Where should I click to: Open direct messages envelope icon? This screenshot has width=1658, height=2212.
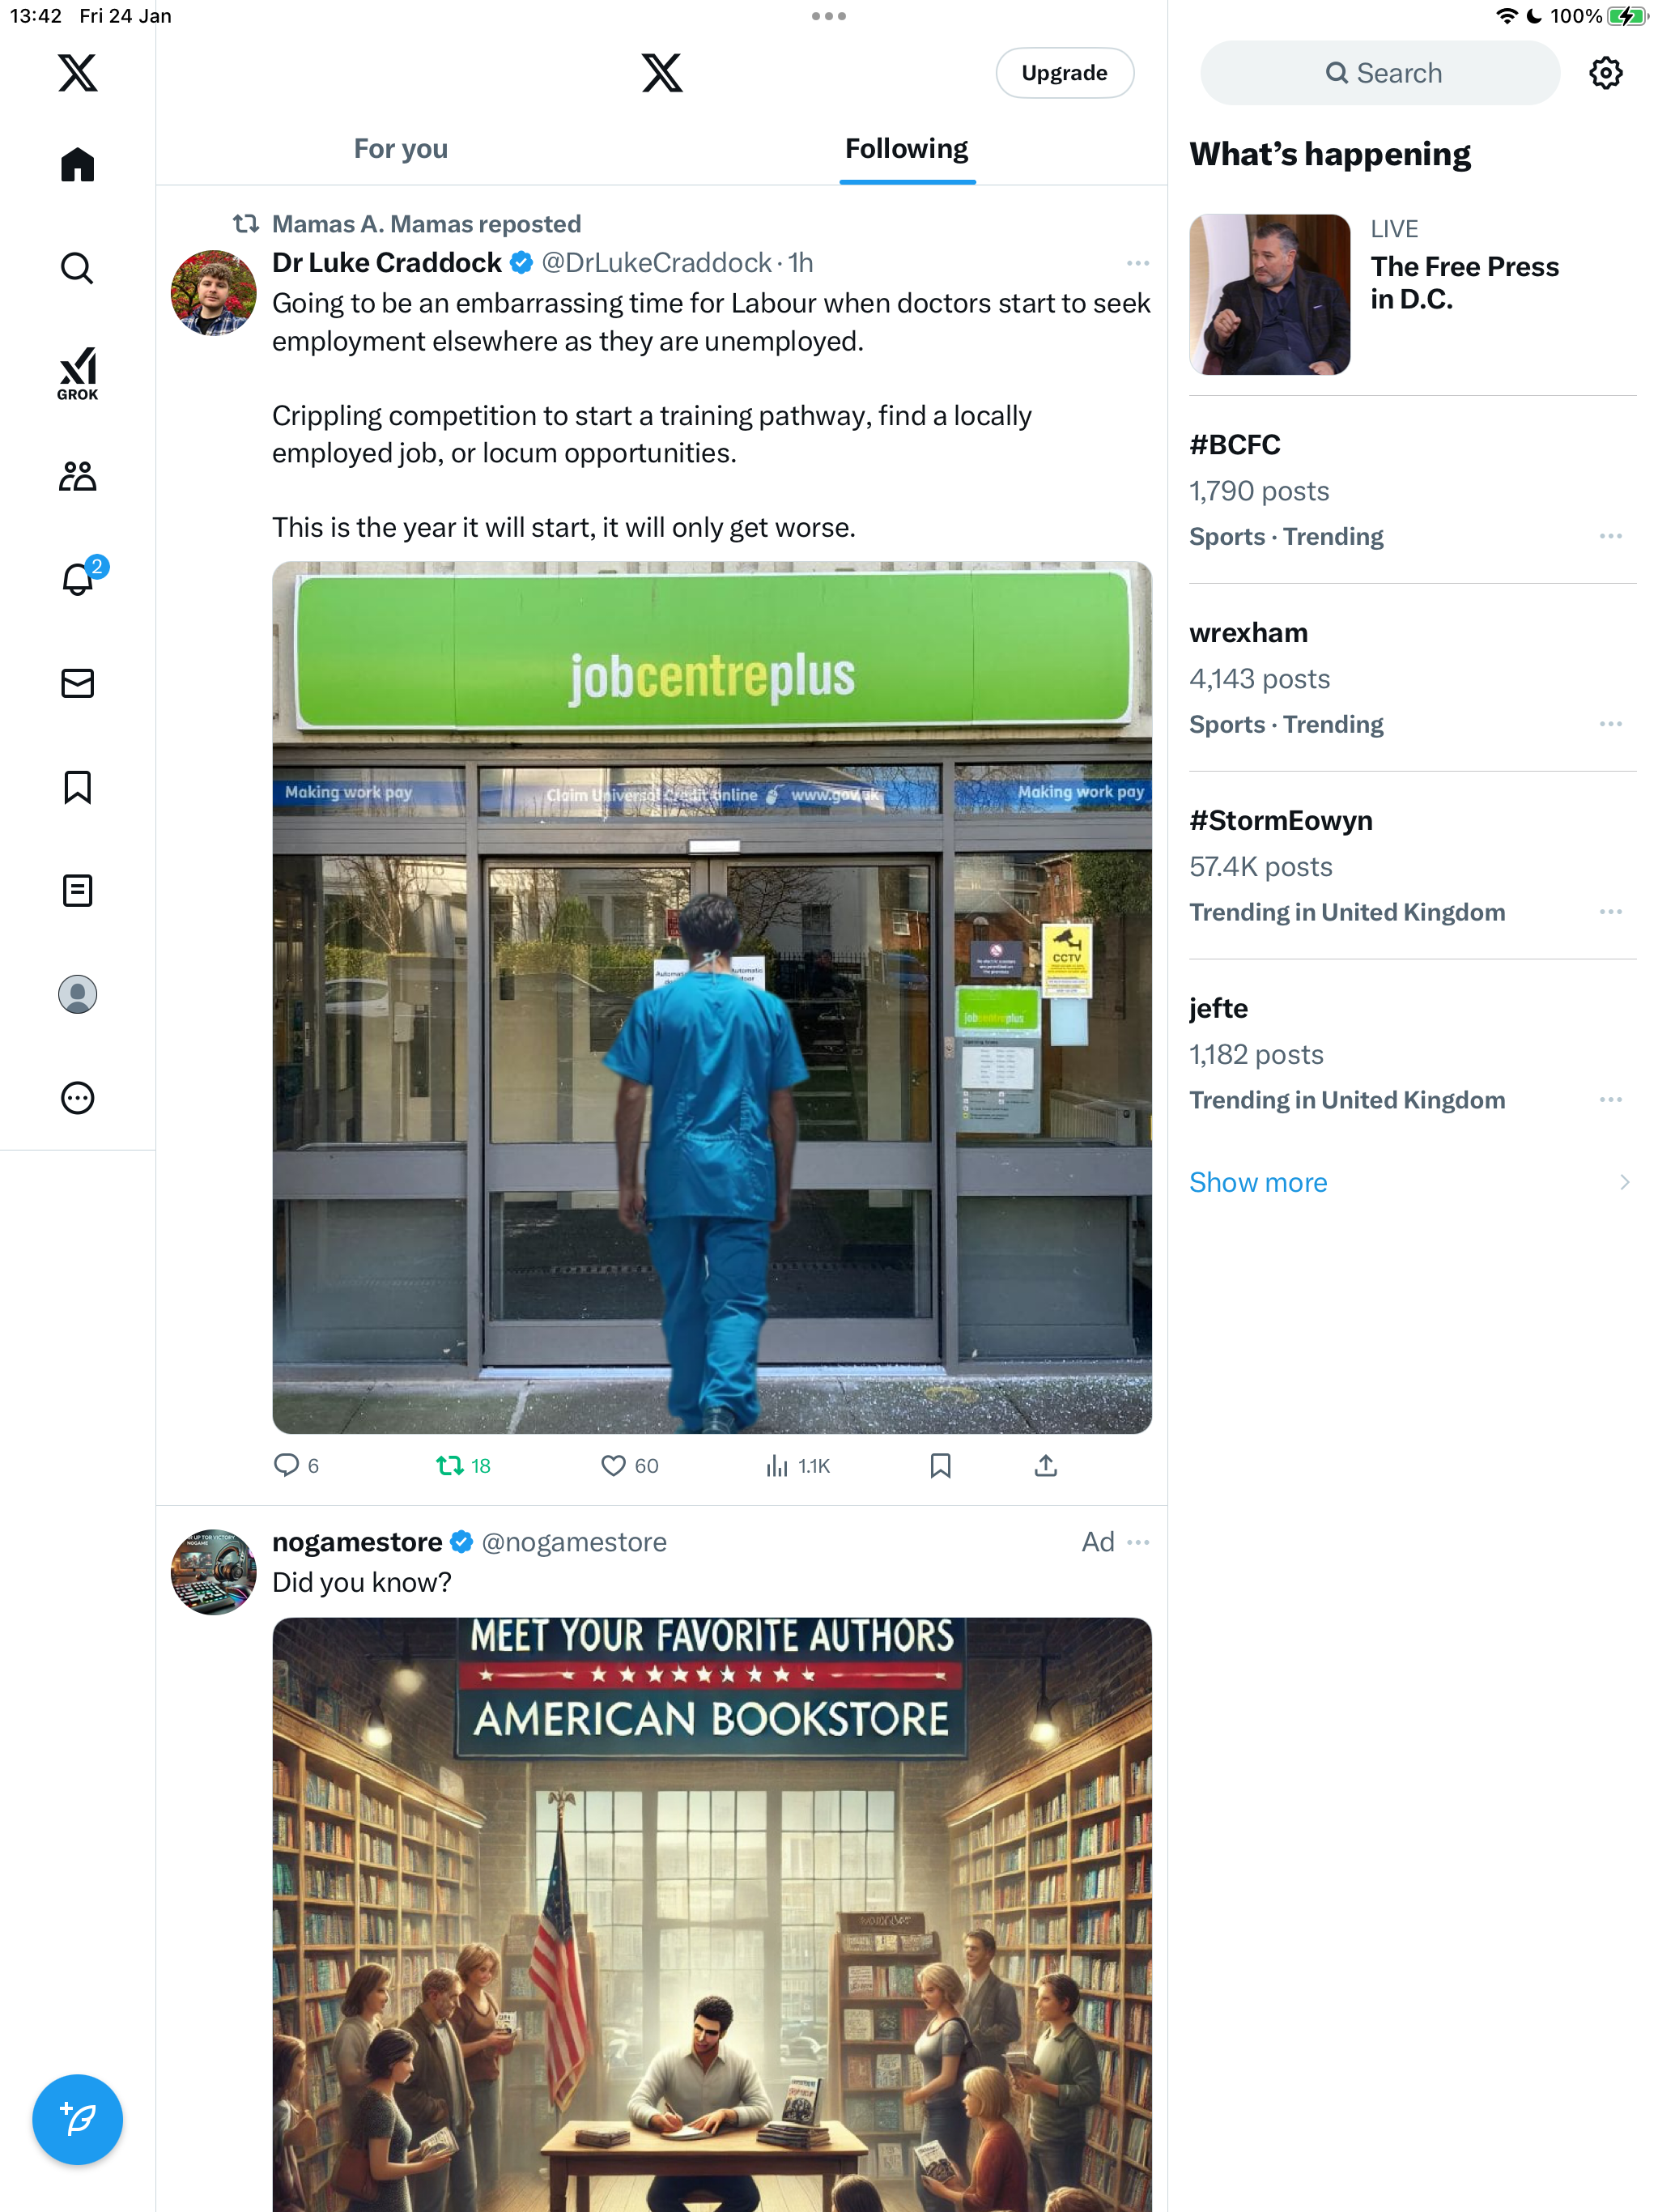click(x=77, y=683)
